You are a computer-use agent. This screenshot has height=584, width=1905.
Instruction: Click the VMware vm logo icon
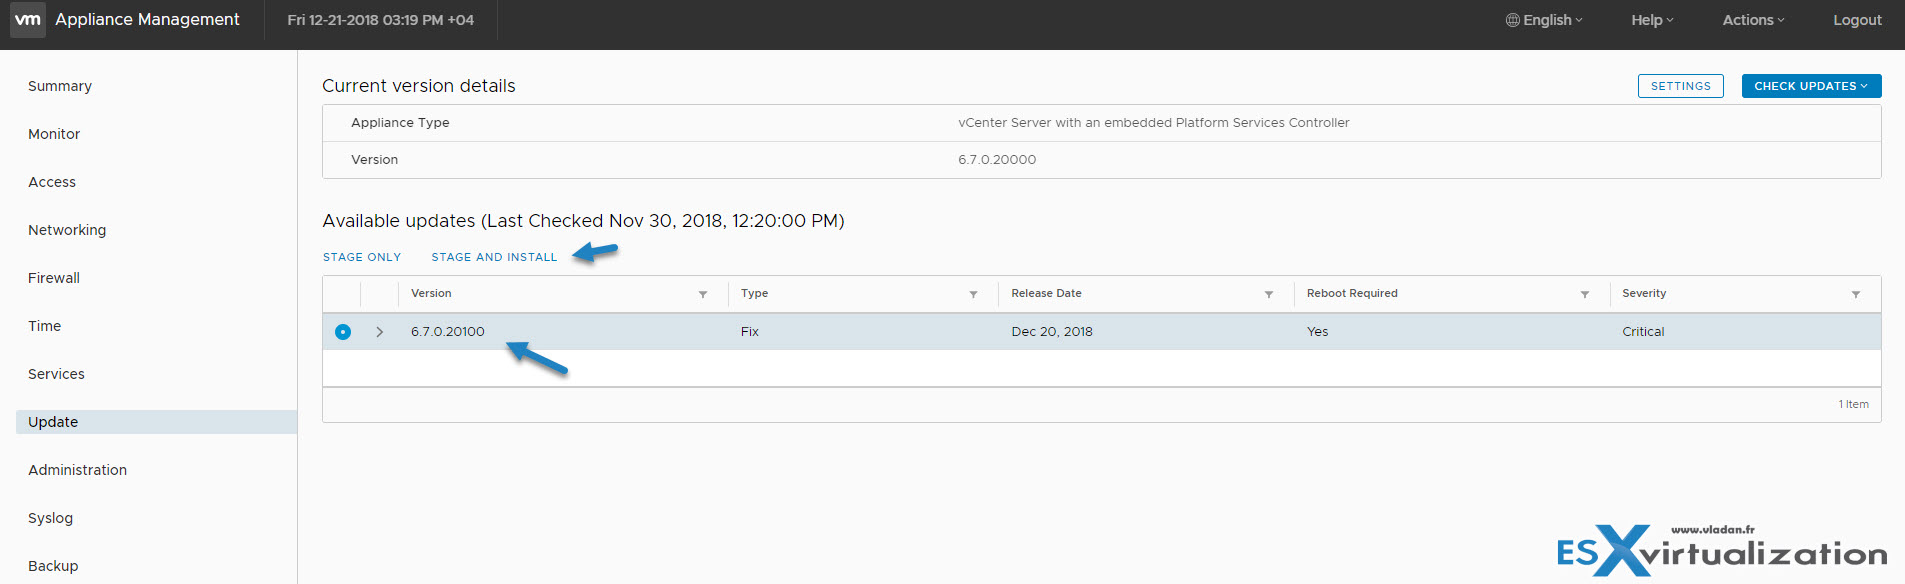(x=28, y=20)
